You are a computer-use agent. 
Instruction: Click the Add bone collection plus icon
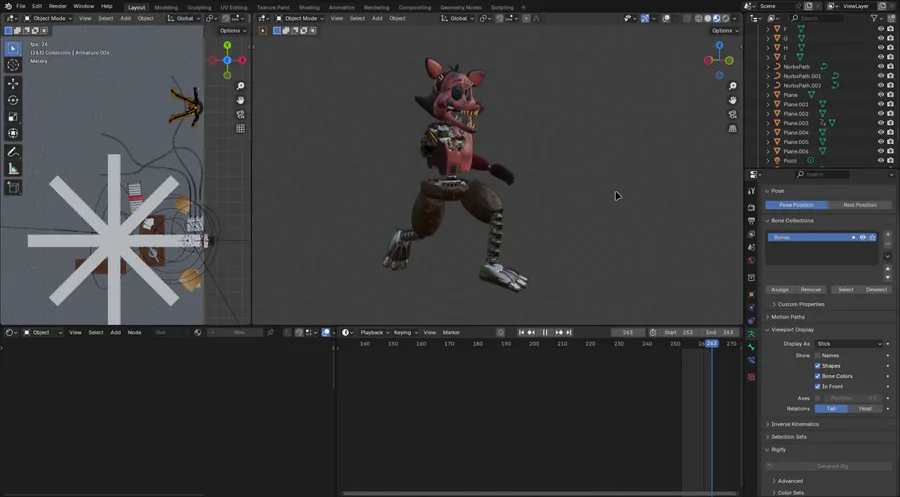pos(887,234)
